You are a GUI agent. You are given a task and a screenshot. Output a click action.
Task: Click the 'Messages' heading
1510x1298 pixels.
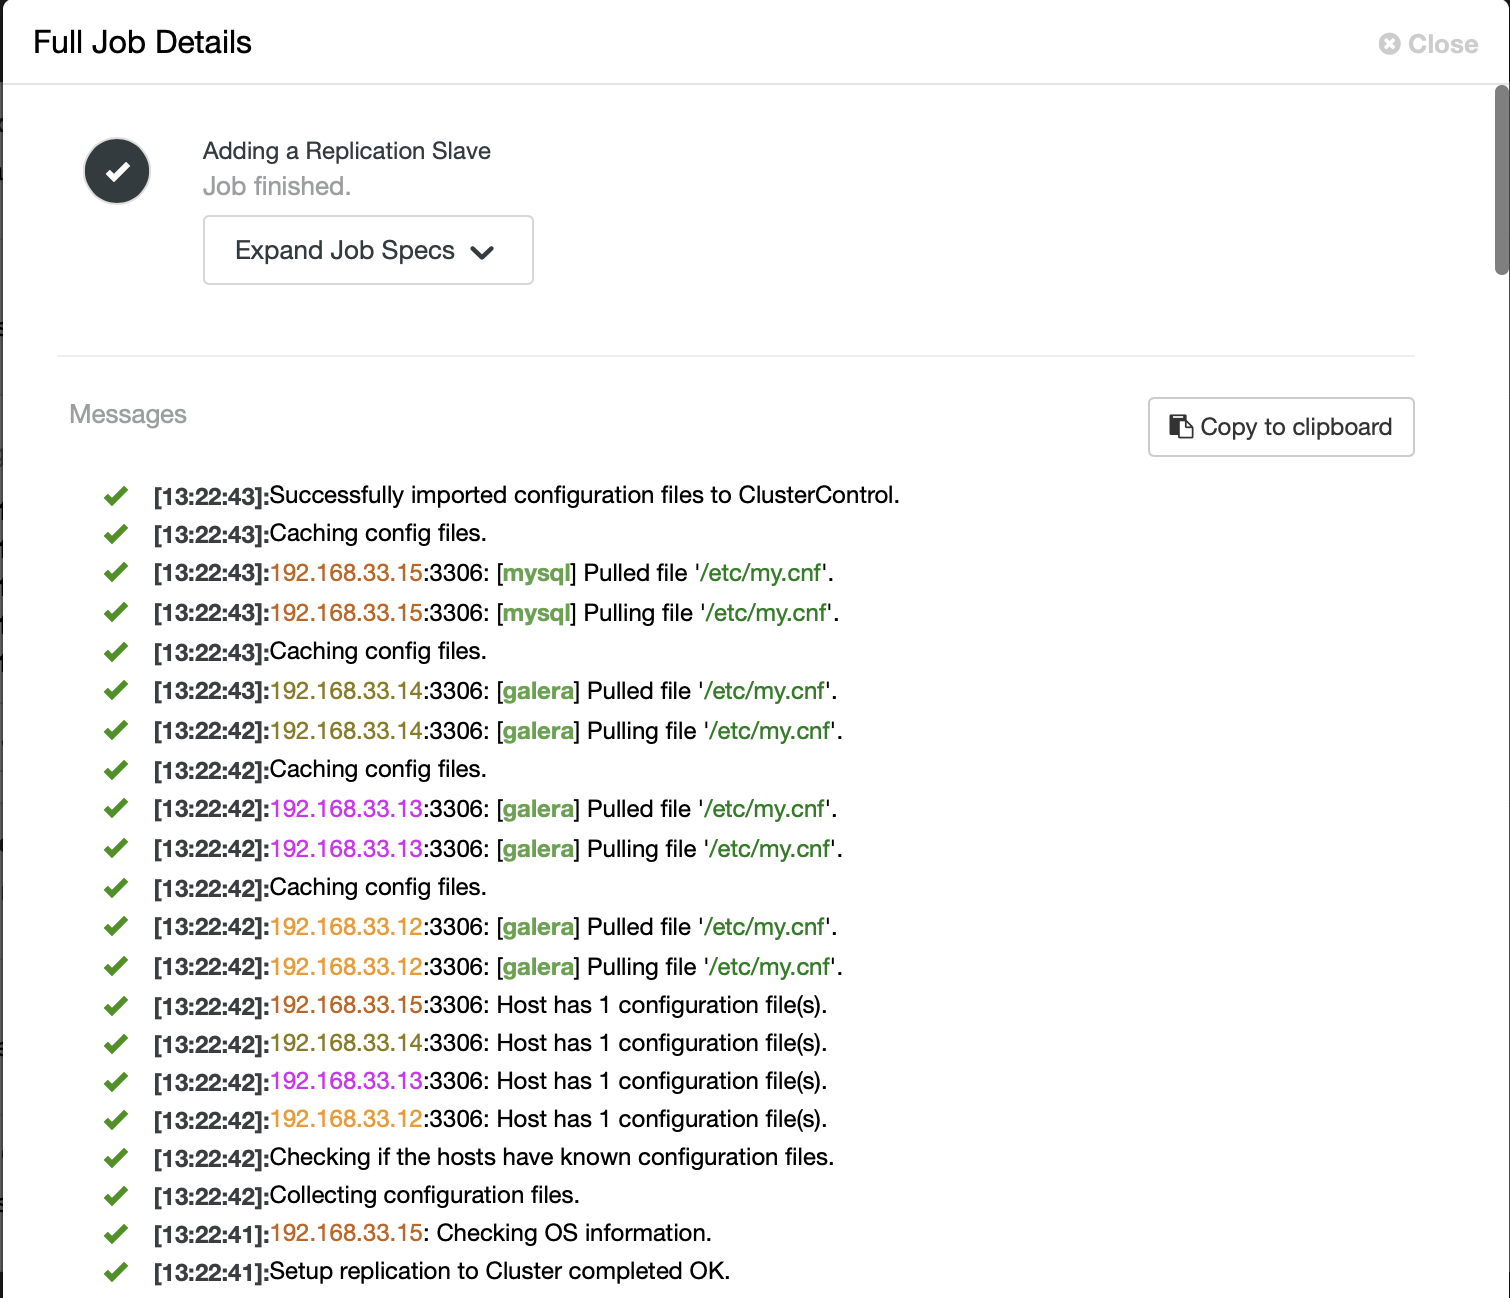pyautogui.click(x=128, y=414)
